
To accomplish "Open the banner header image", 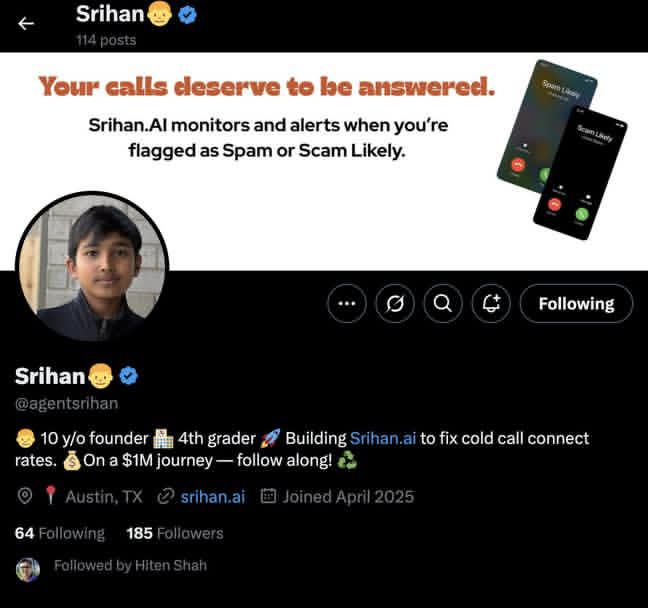I will click(x=324, y=161).
